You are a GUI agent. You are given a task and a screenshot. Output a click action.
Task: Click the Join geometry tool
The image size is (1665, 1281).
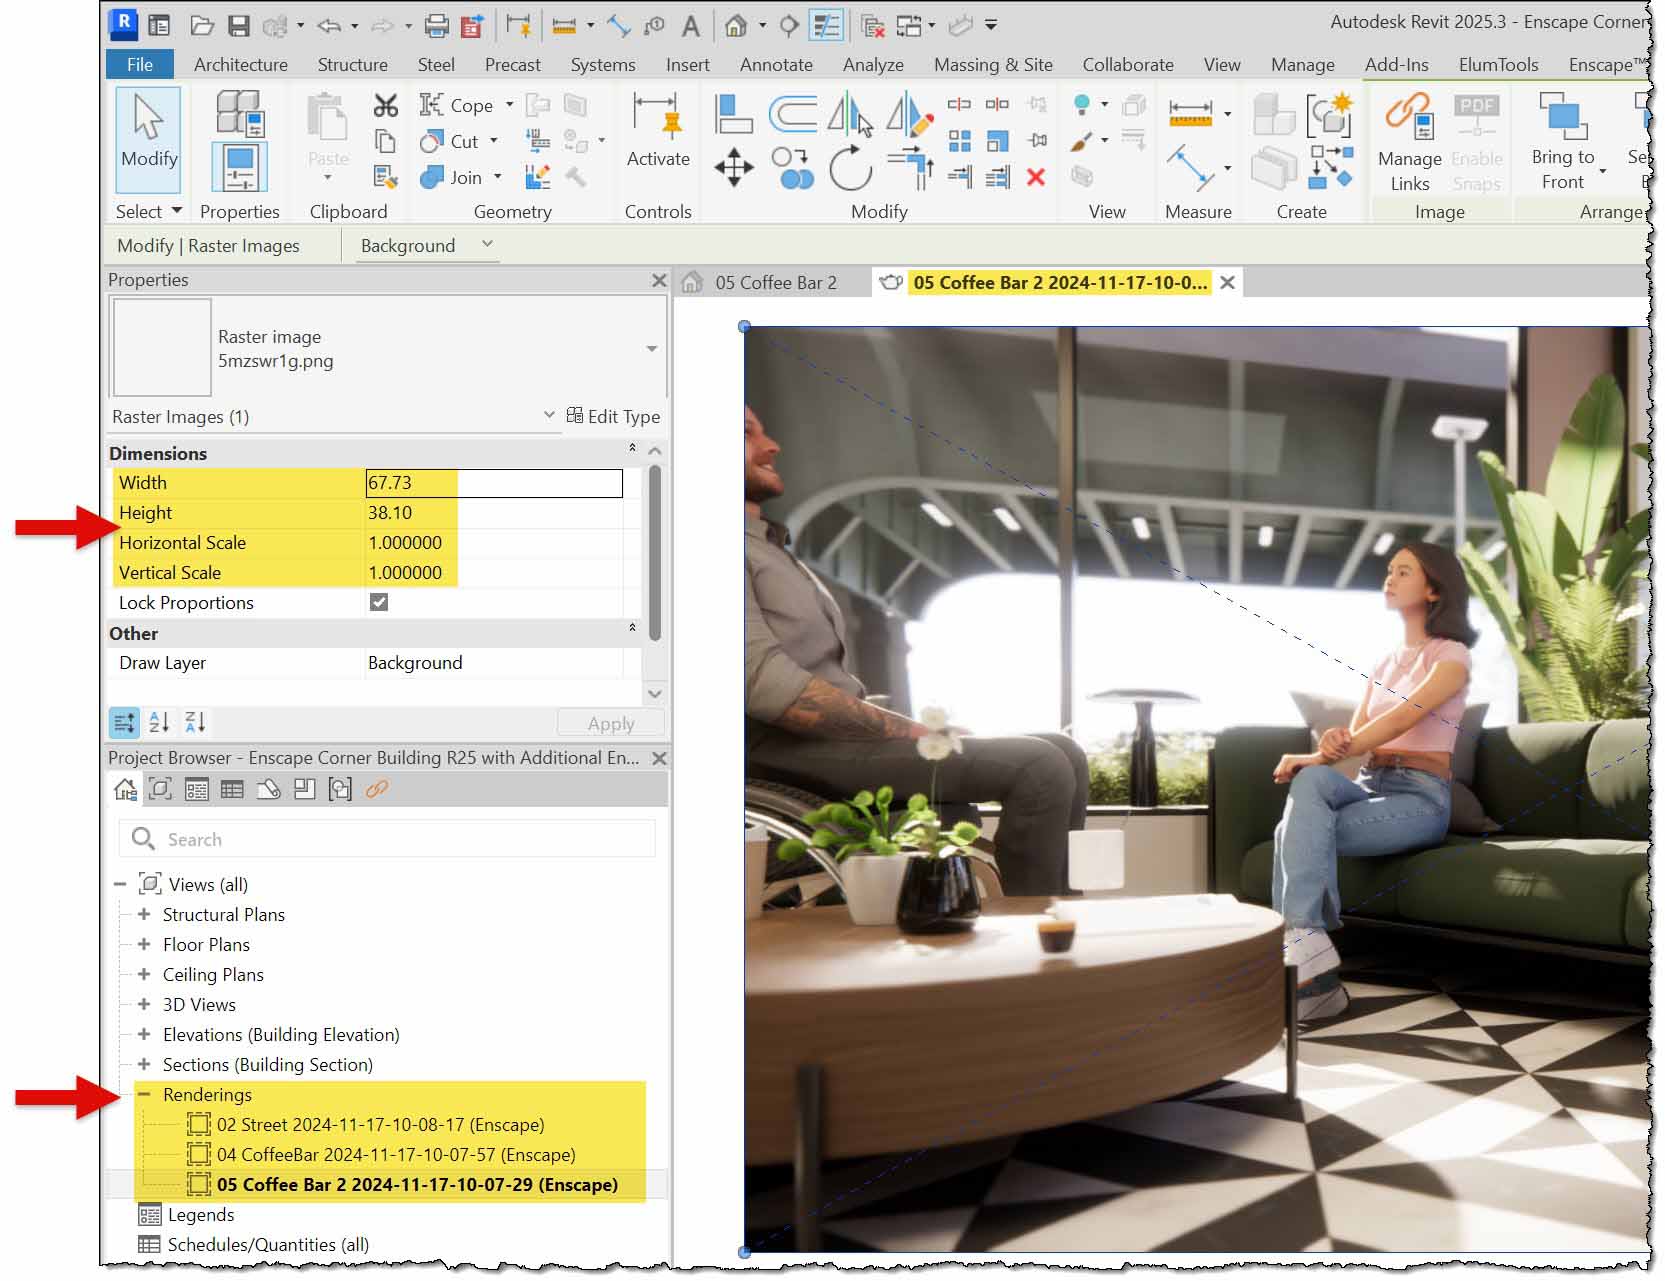tap(459, 177)
